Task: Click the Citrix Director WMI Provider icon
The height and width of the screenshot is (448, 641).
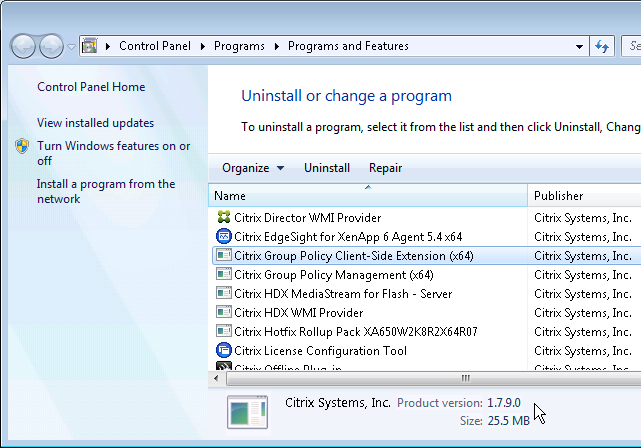Action: (x=224, y=217)
